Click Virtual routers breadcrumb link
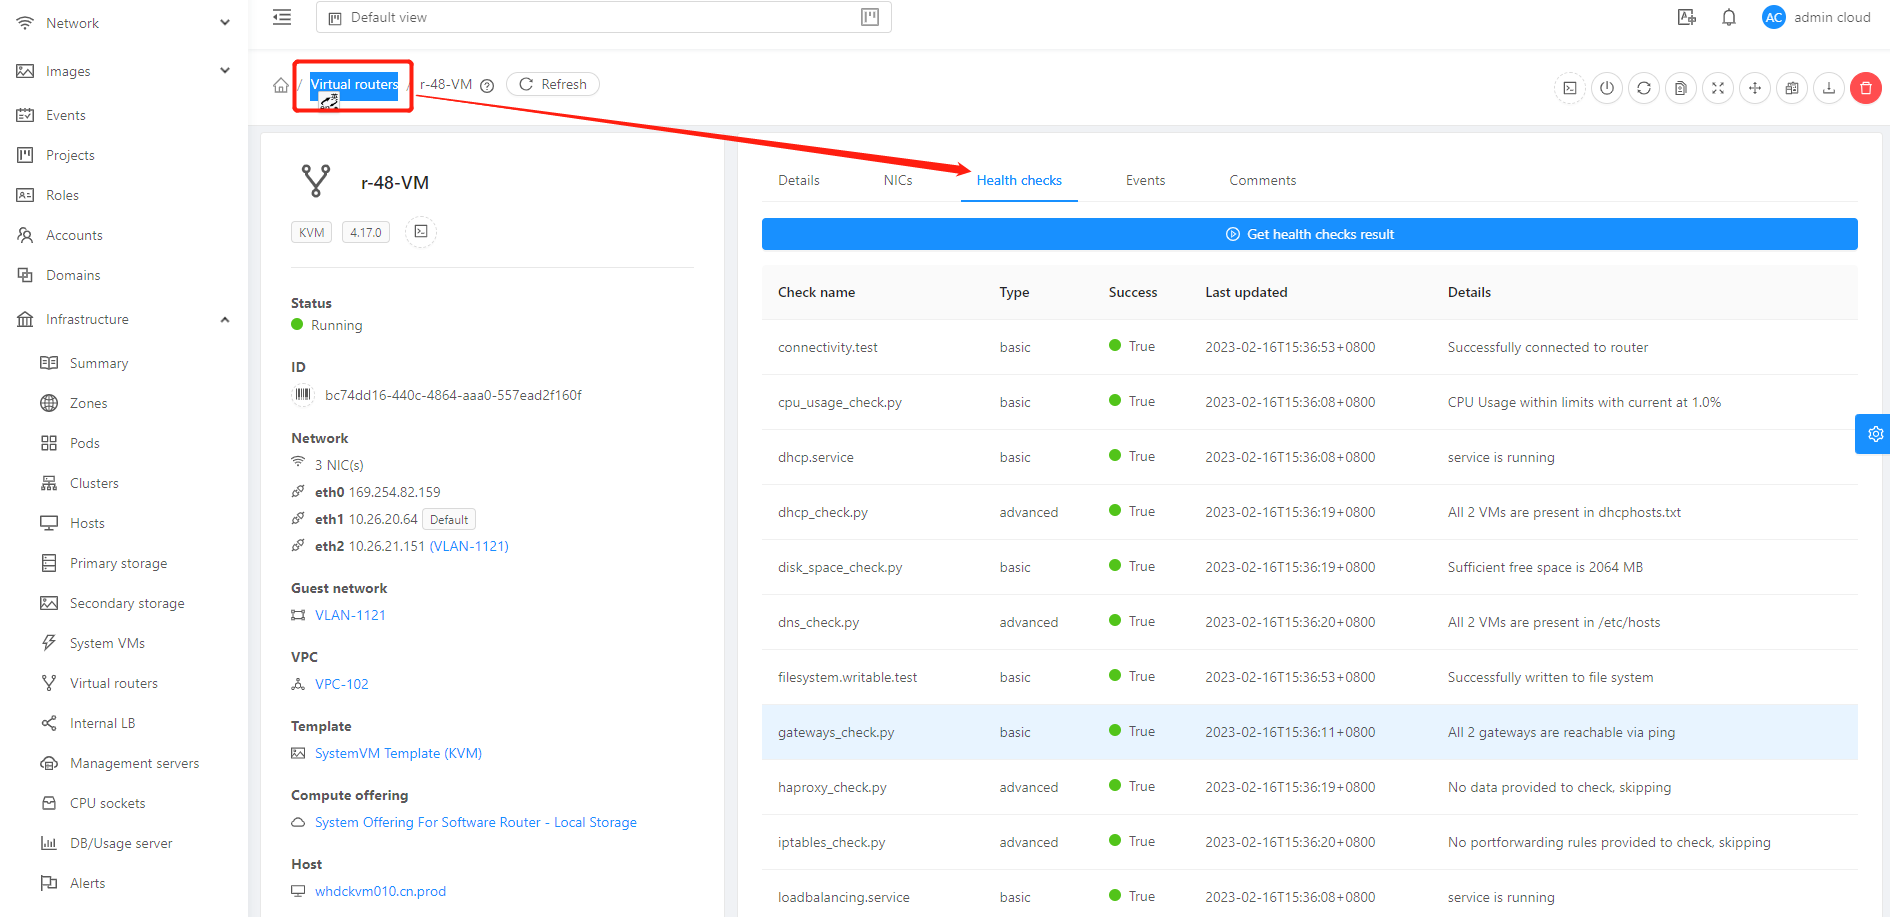The height and width of the screenshot is (917, 1890). (x=354, y=85)
